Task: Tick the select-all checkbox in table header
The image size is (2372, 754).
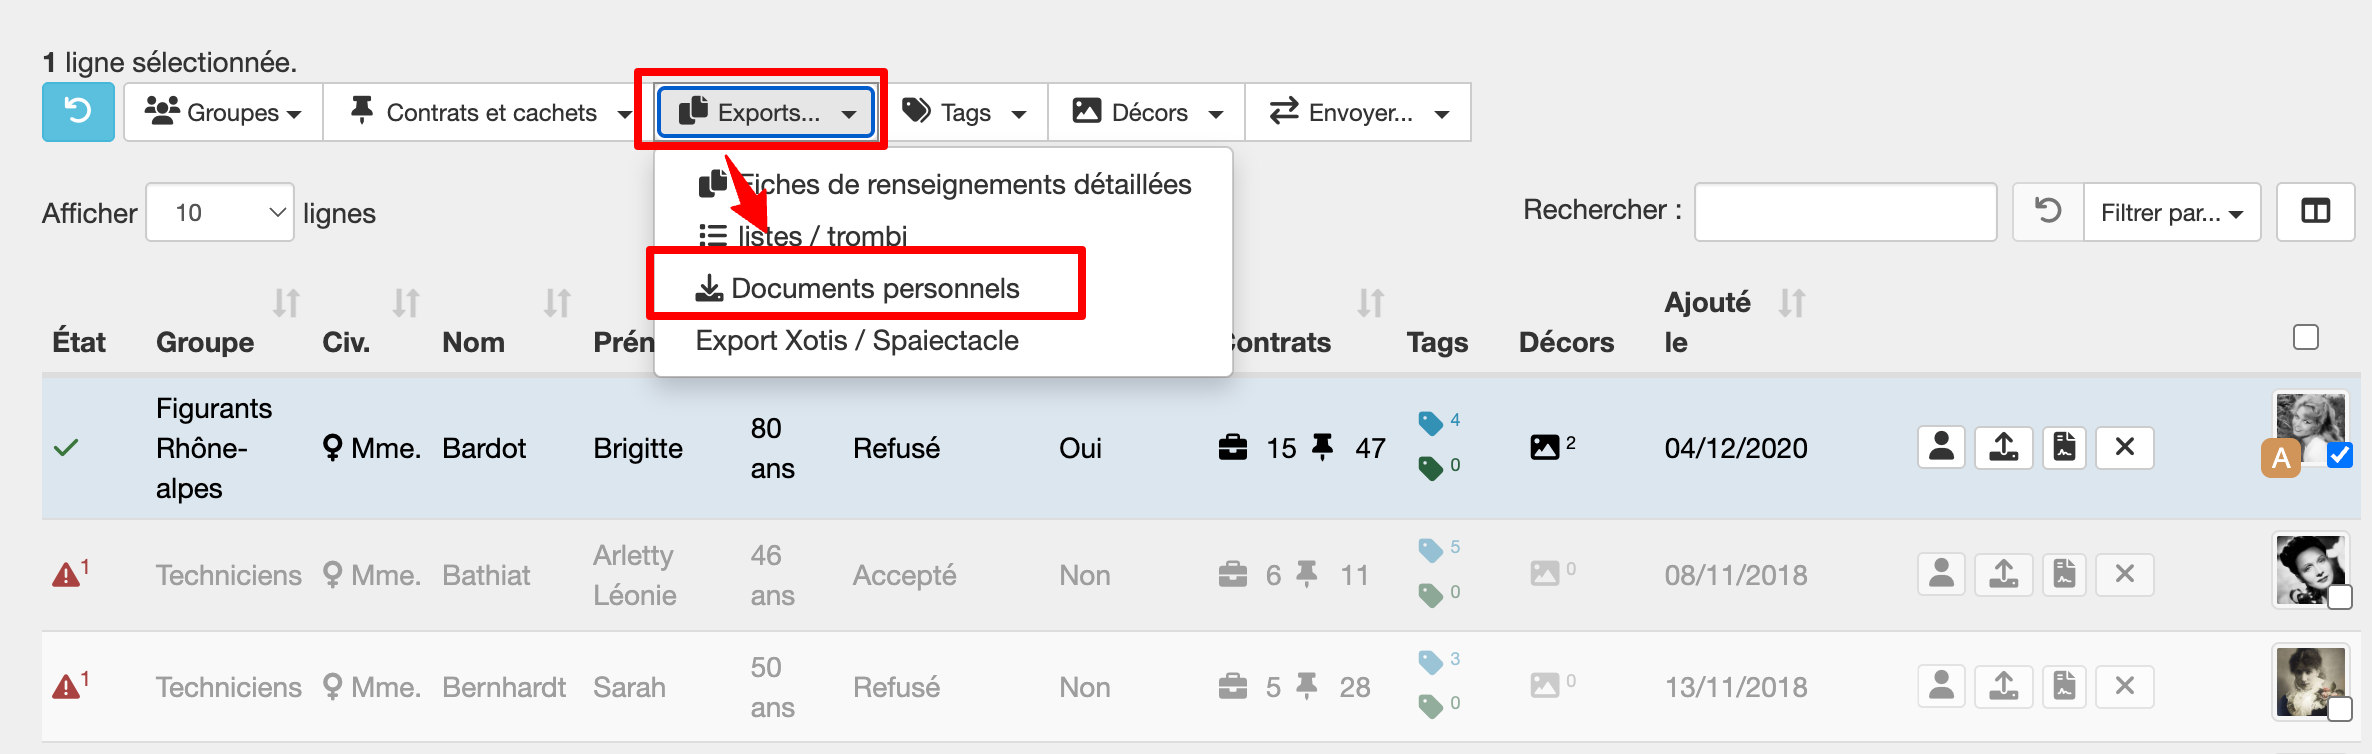Action: tap(2305, 337)
